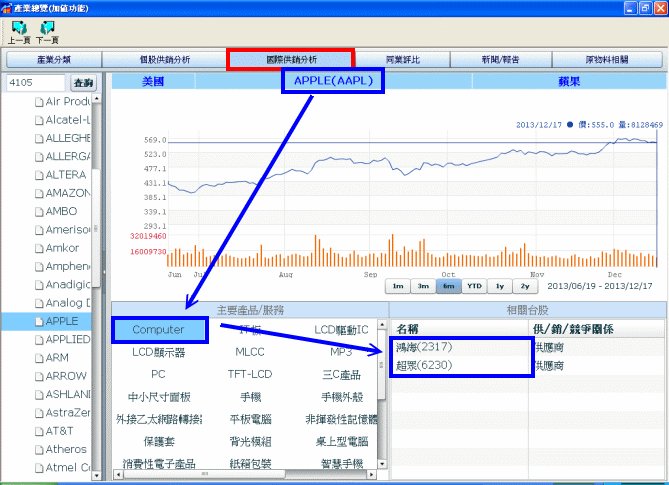This screenshot has width=669, height=485.
Task: Open the 同業評比 tab
Action: (403, 60)
